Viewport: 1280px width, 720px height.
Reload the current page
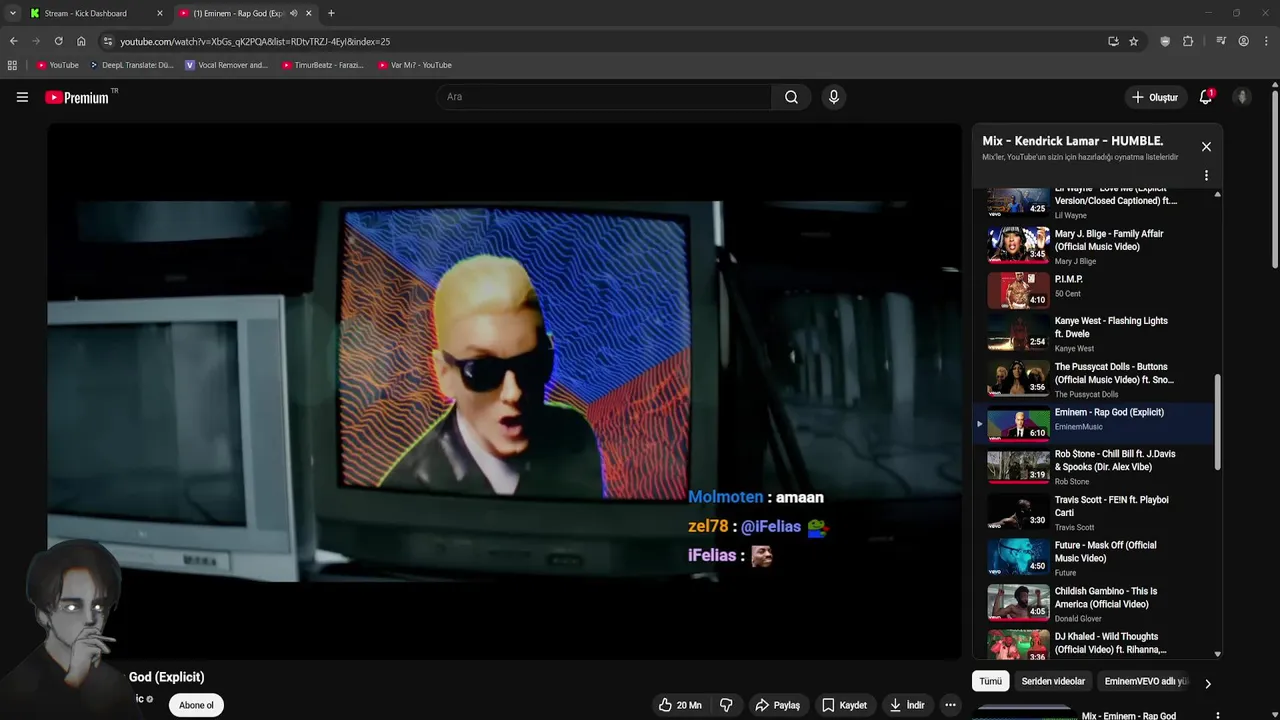58,41
